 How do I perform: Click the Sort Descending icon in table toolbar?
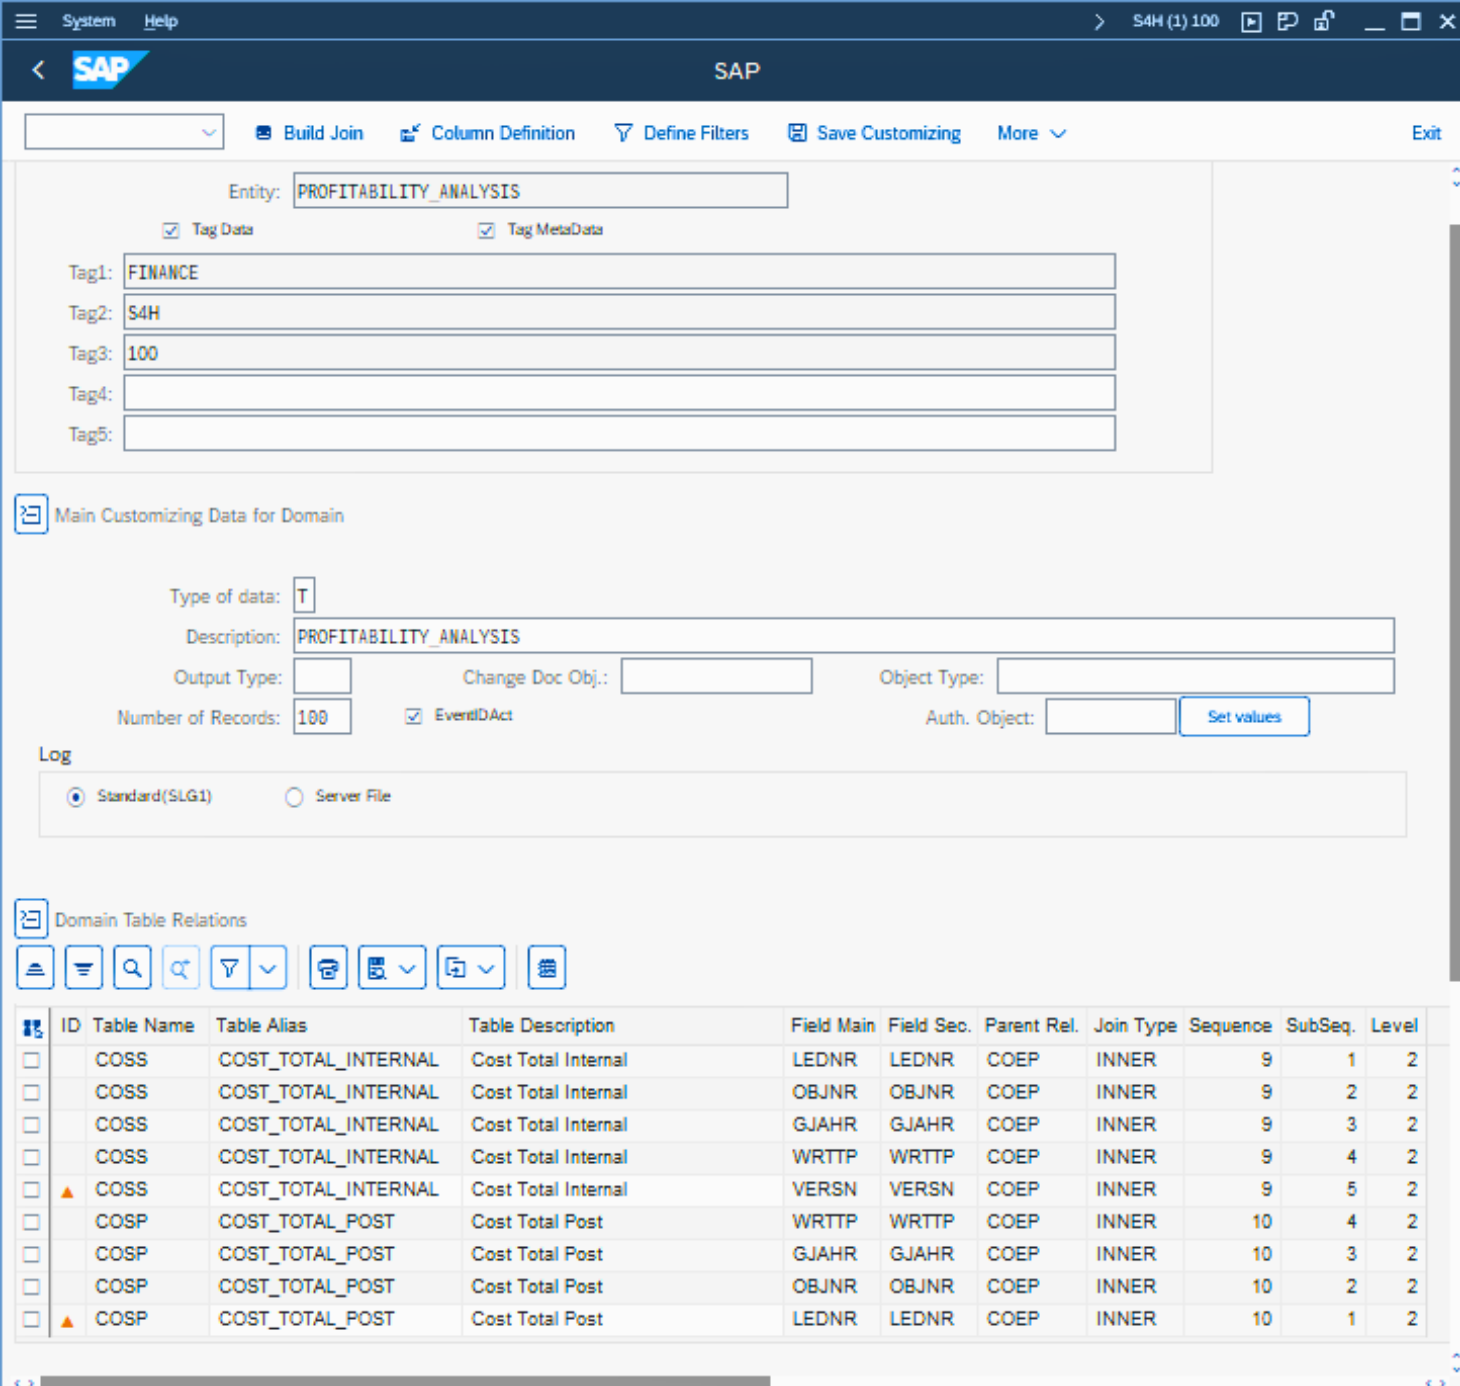[x=83, y=968]
